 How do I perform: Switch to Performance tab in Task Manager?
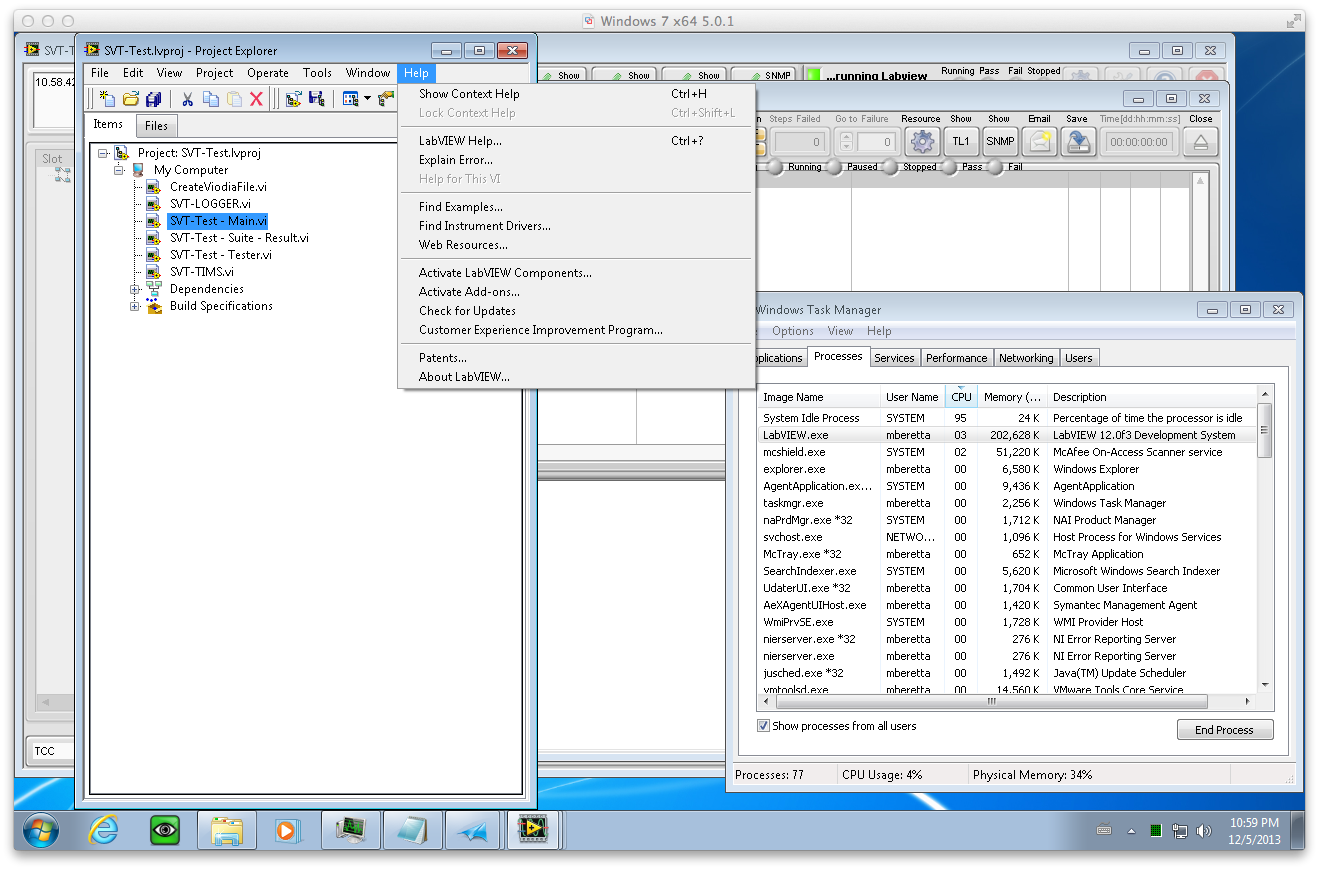956,358
